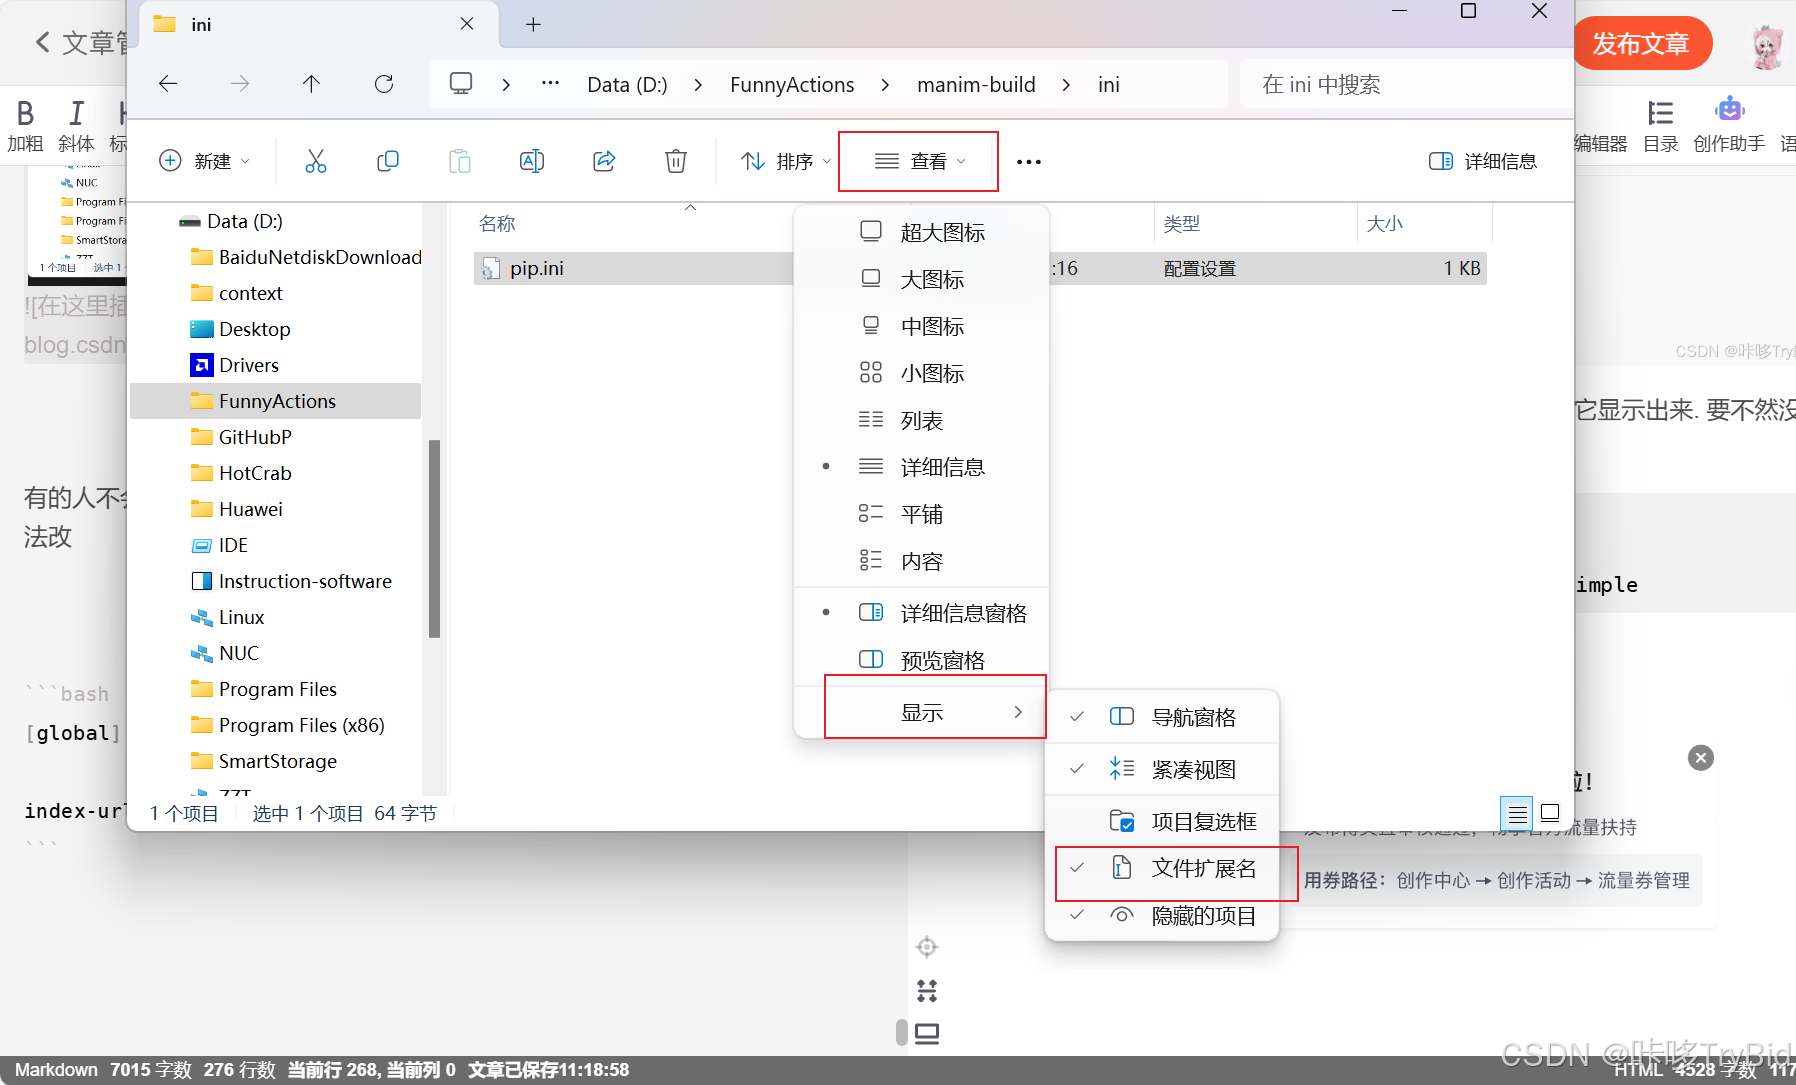Click the 详细信息 pane button in toolbar
Screen dimensions: 1796x1085
[x=1483, y=161]
